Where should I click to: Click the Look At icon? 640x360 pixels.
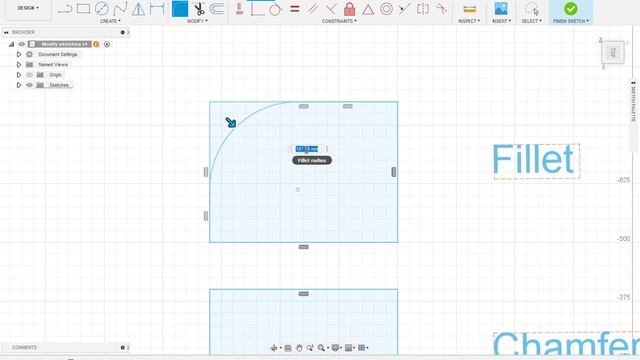point(288,348)
